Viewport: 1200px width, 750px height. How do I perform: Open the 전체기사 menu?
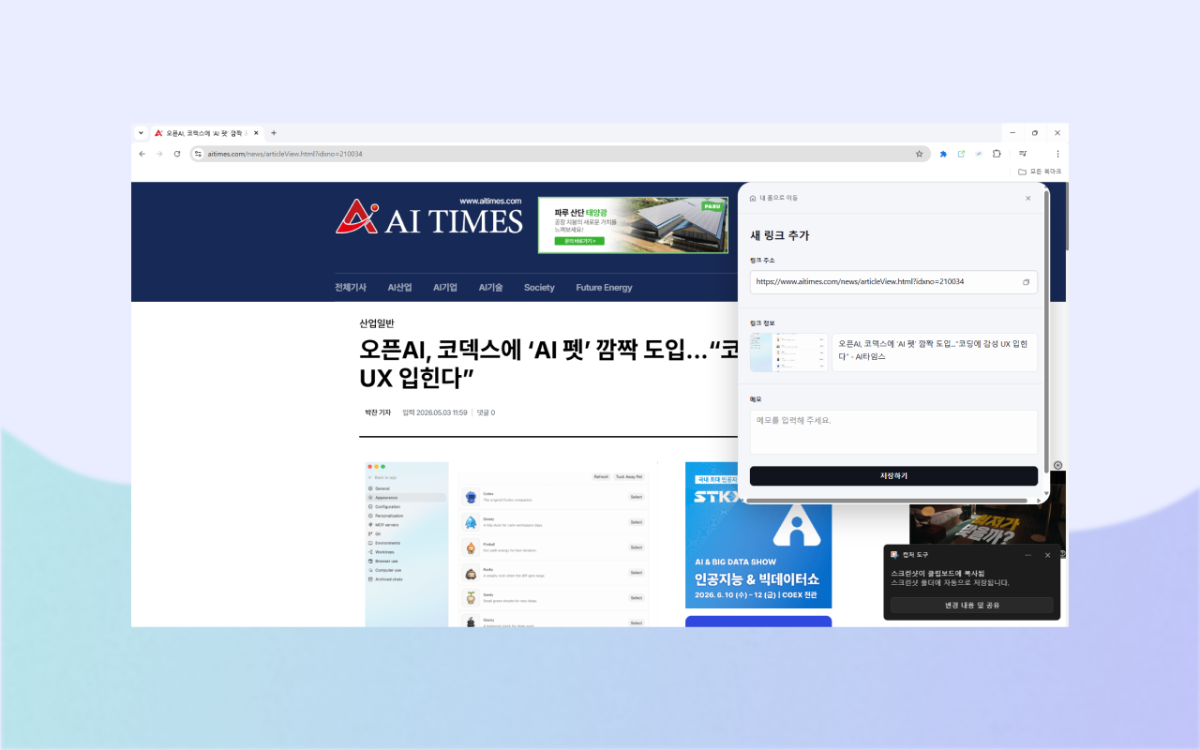[x=350, y=287]
